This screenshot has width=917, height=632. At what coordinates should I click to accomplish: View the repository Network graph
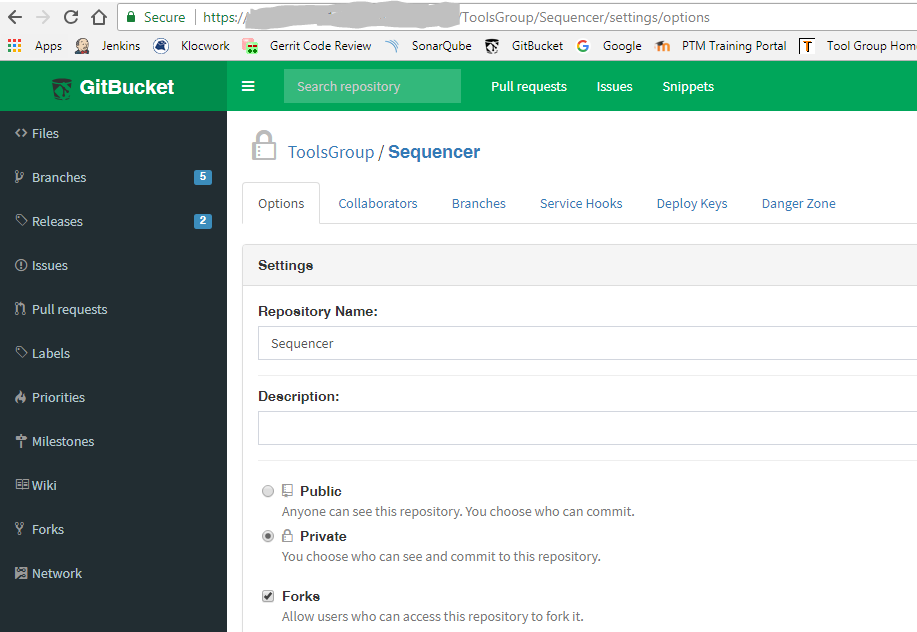click(x=57, y=573)
